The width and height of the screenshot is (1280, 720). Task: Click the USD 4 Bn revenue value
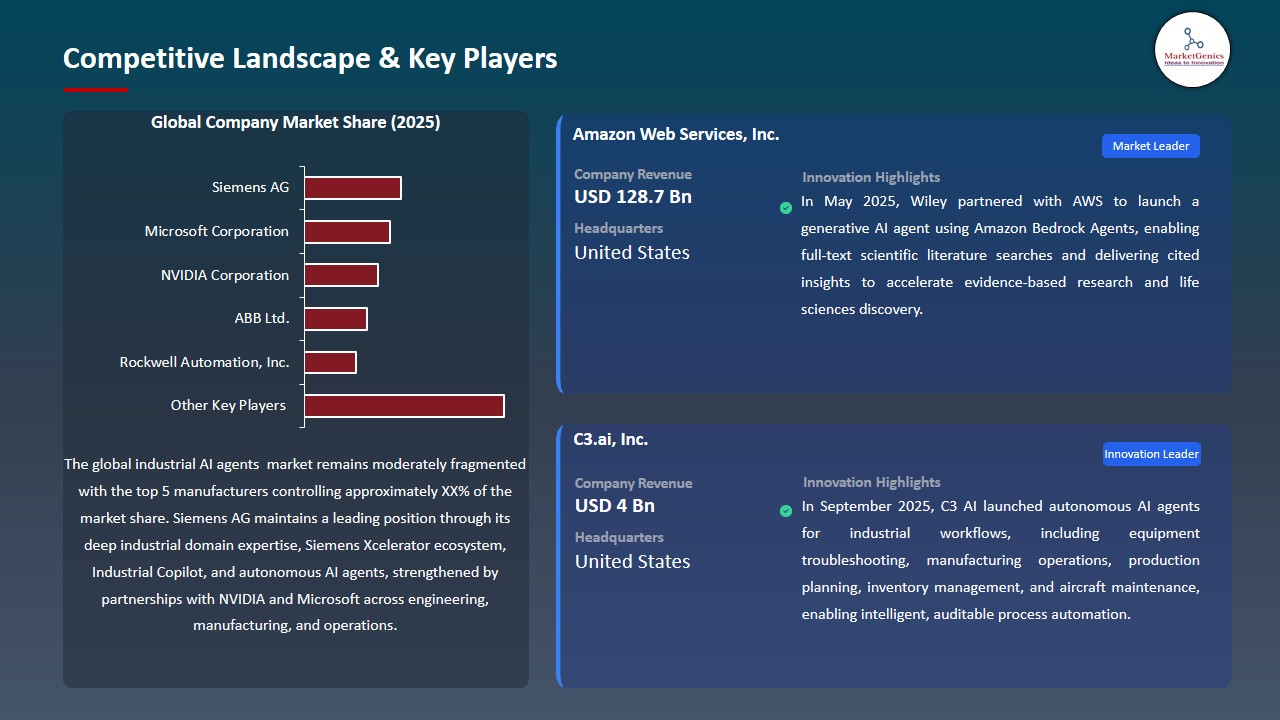click(x=615, y=506)
